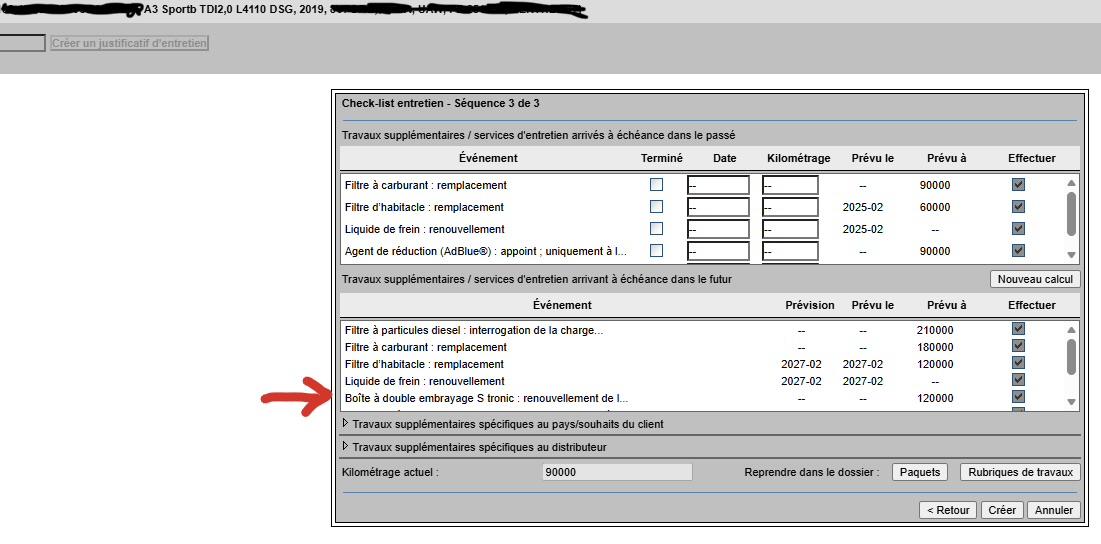Click Créer to create the checklist

pos(1001,510)
